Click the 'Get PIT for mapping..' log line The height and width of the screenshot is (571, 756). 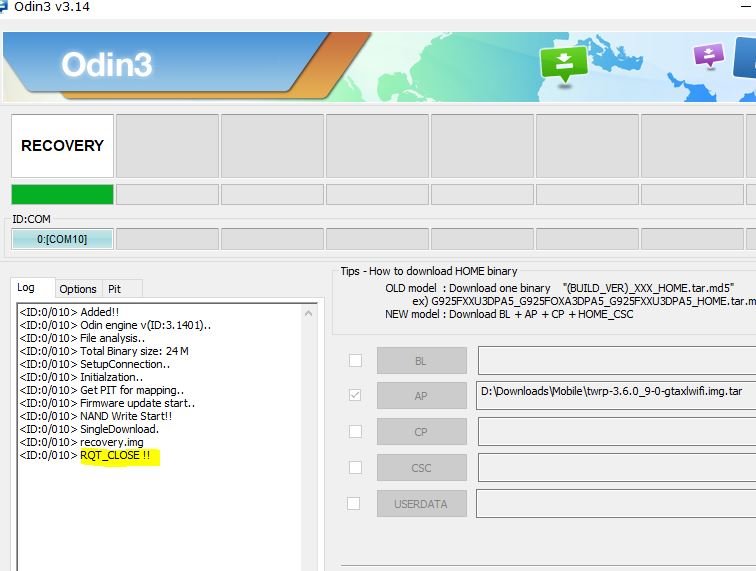coord(102,390)
